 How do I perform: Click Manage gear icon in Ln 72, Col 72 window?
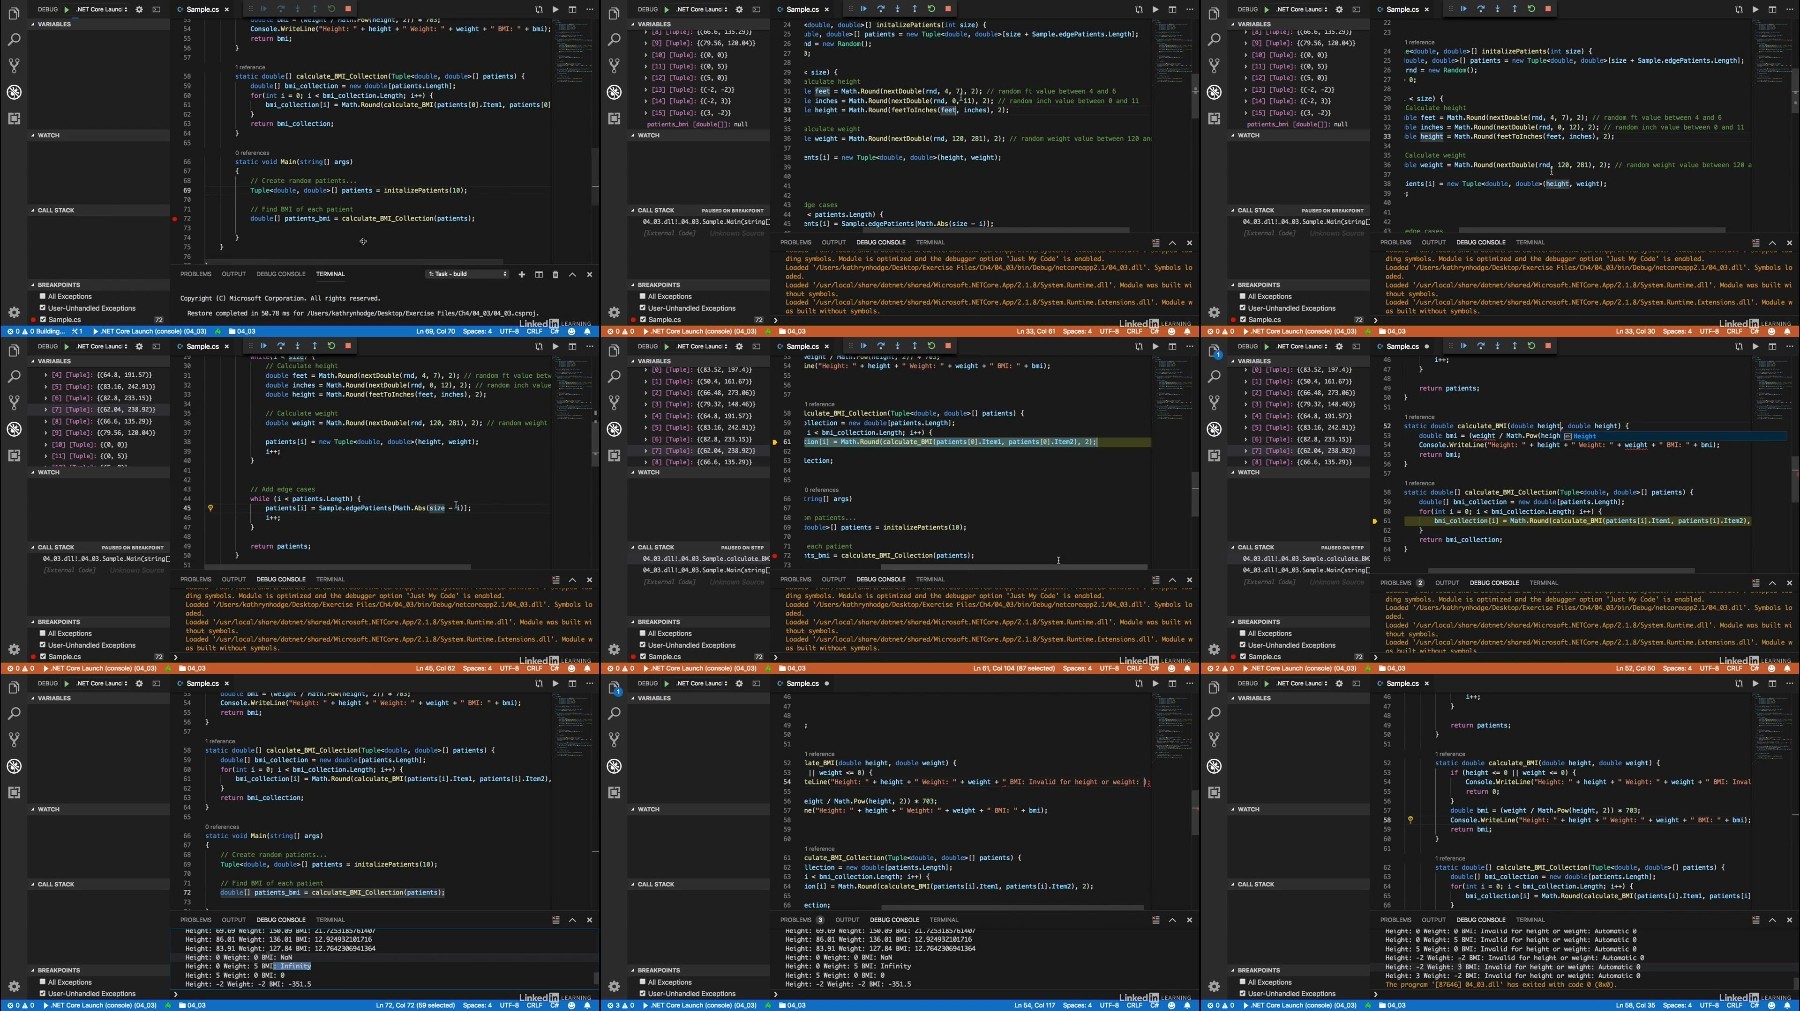(14, 986)
